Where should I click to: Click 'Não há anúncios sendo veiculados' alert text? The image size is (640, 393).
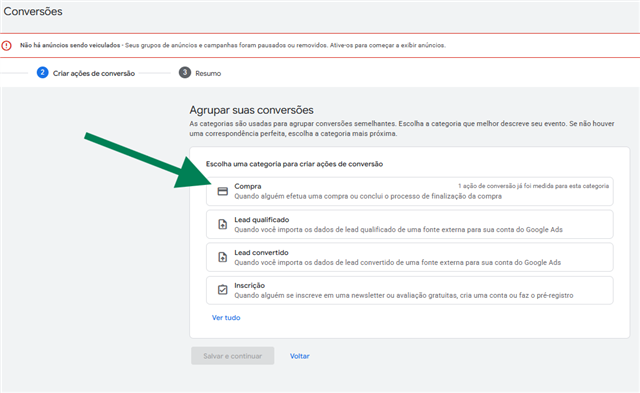click(70, 45)
